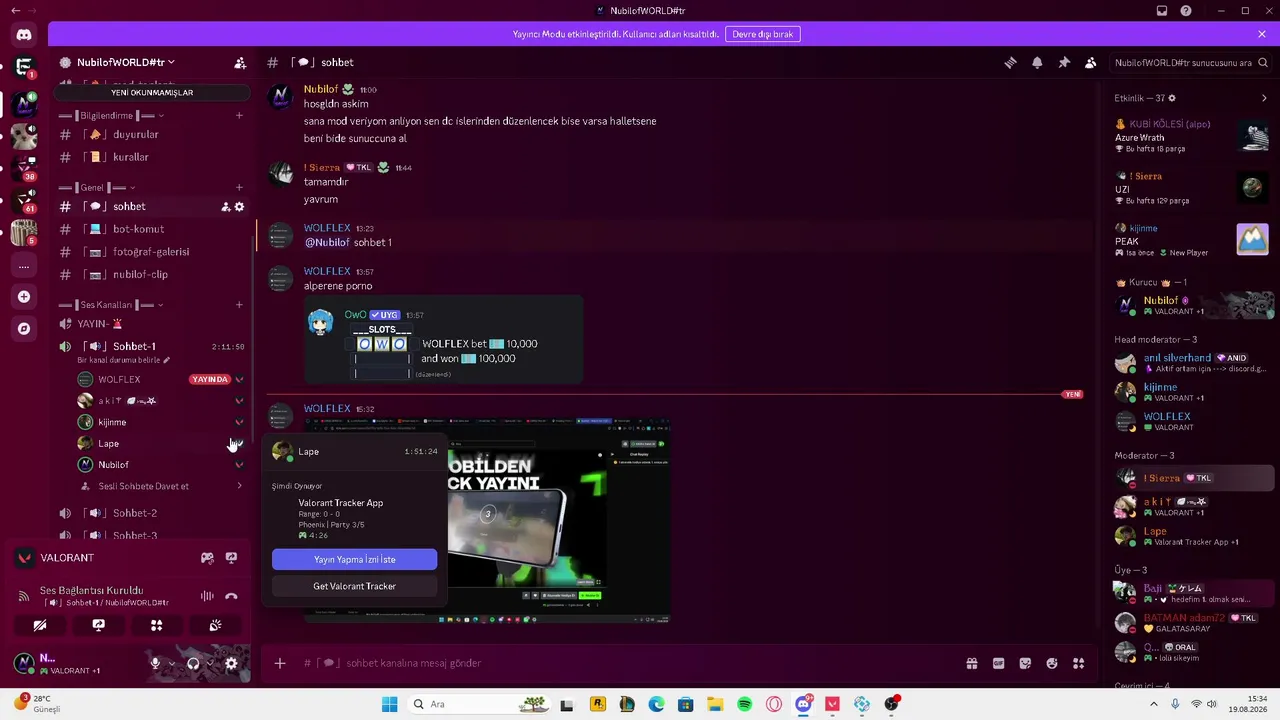Toggle the member list icon

pyautogui.click(x=1091, y=62)
